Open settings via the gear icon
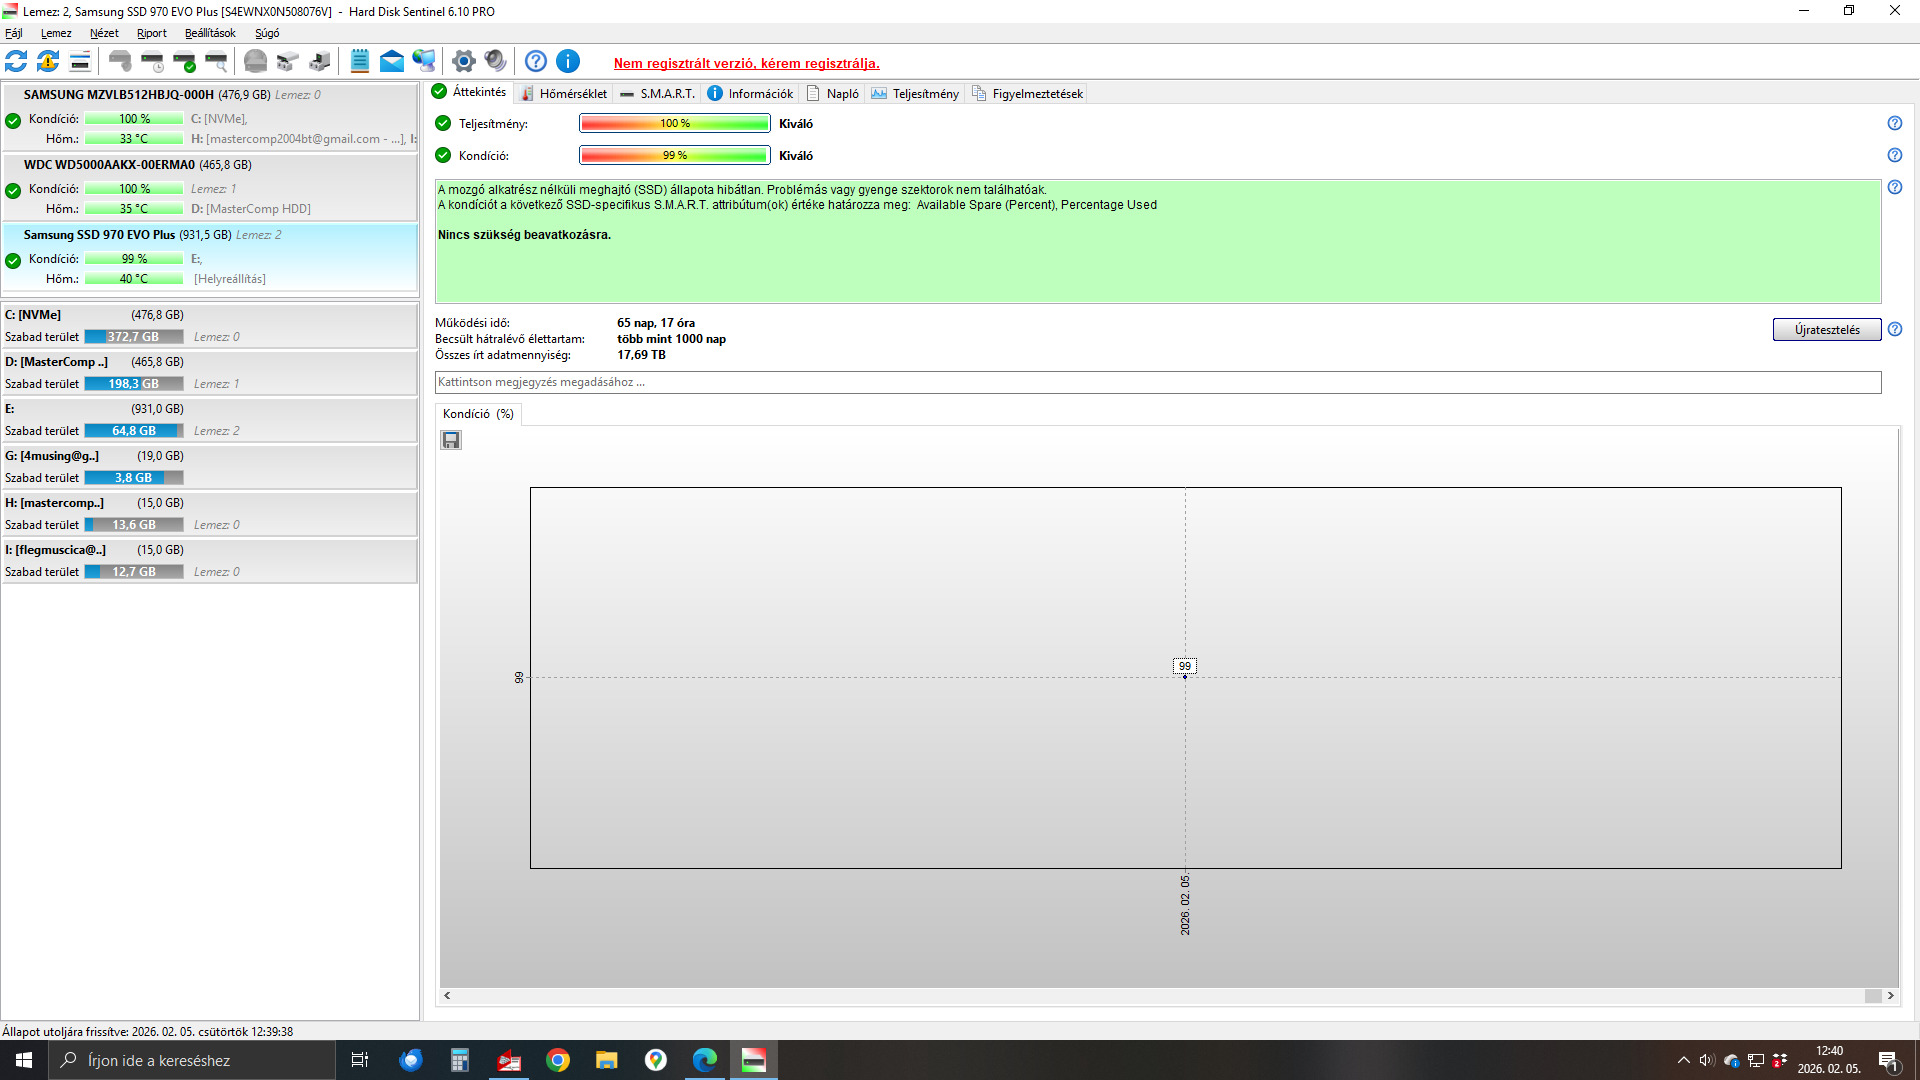This screenshot has width=1920, height=1080. click(463, 62)
